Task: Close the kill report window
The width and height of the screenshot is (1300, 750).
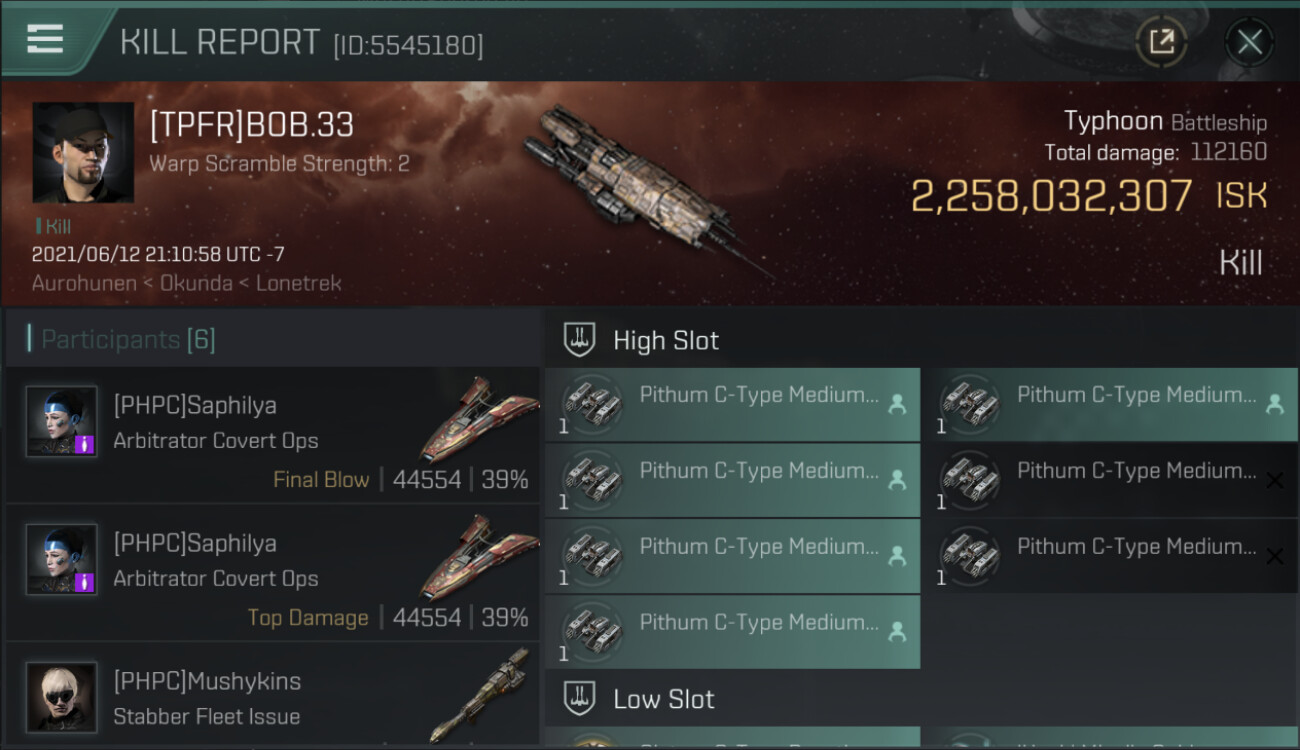Action: click(x=1249, y=42)
